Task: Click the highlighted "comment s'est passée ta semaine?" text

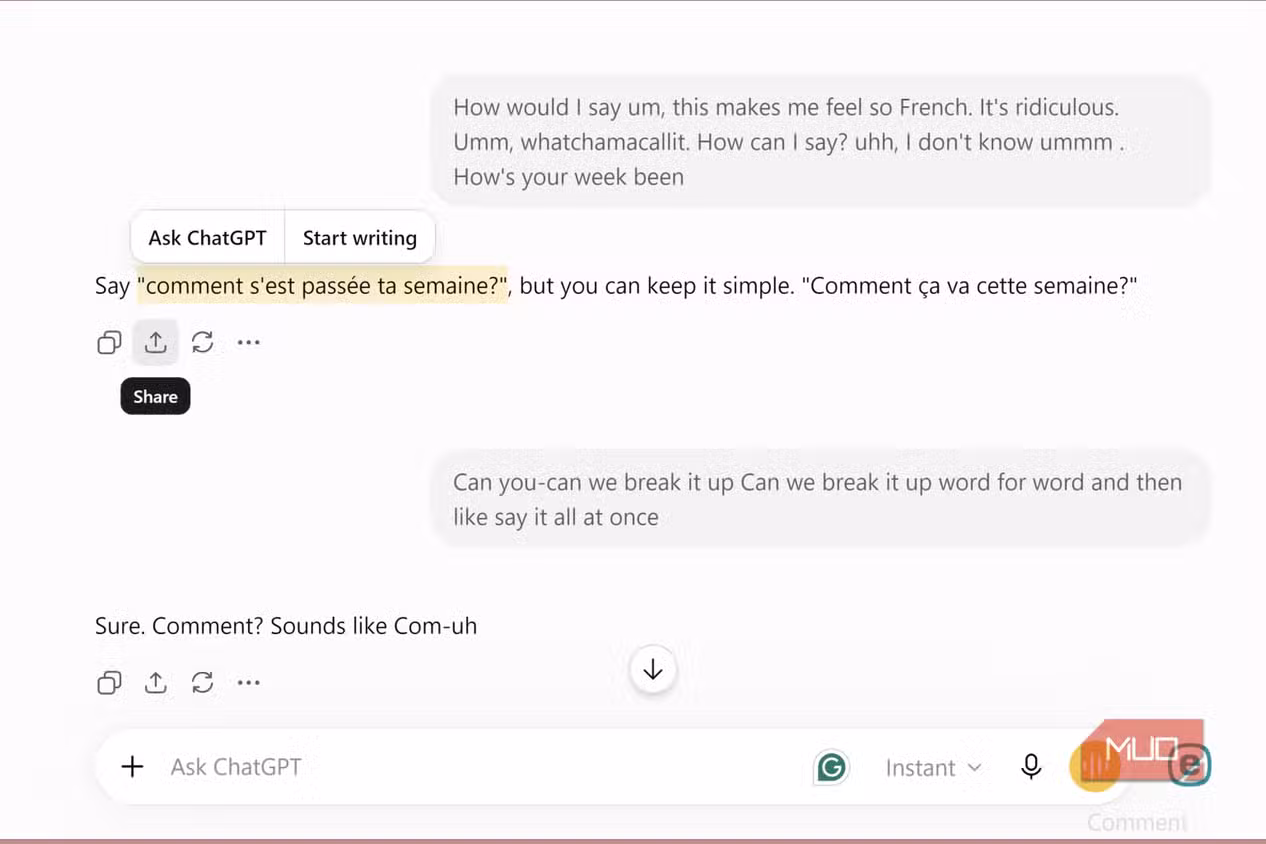Action: (323, 285)
